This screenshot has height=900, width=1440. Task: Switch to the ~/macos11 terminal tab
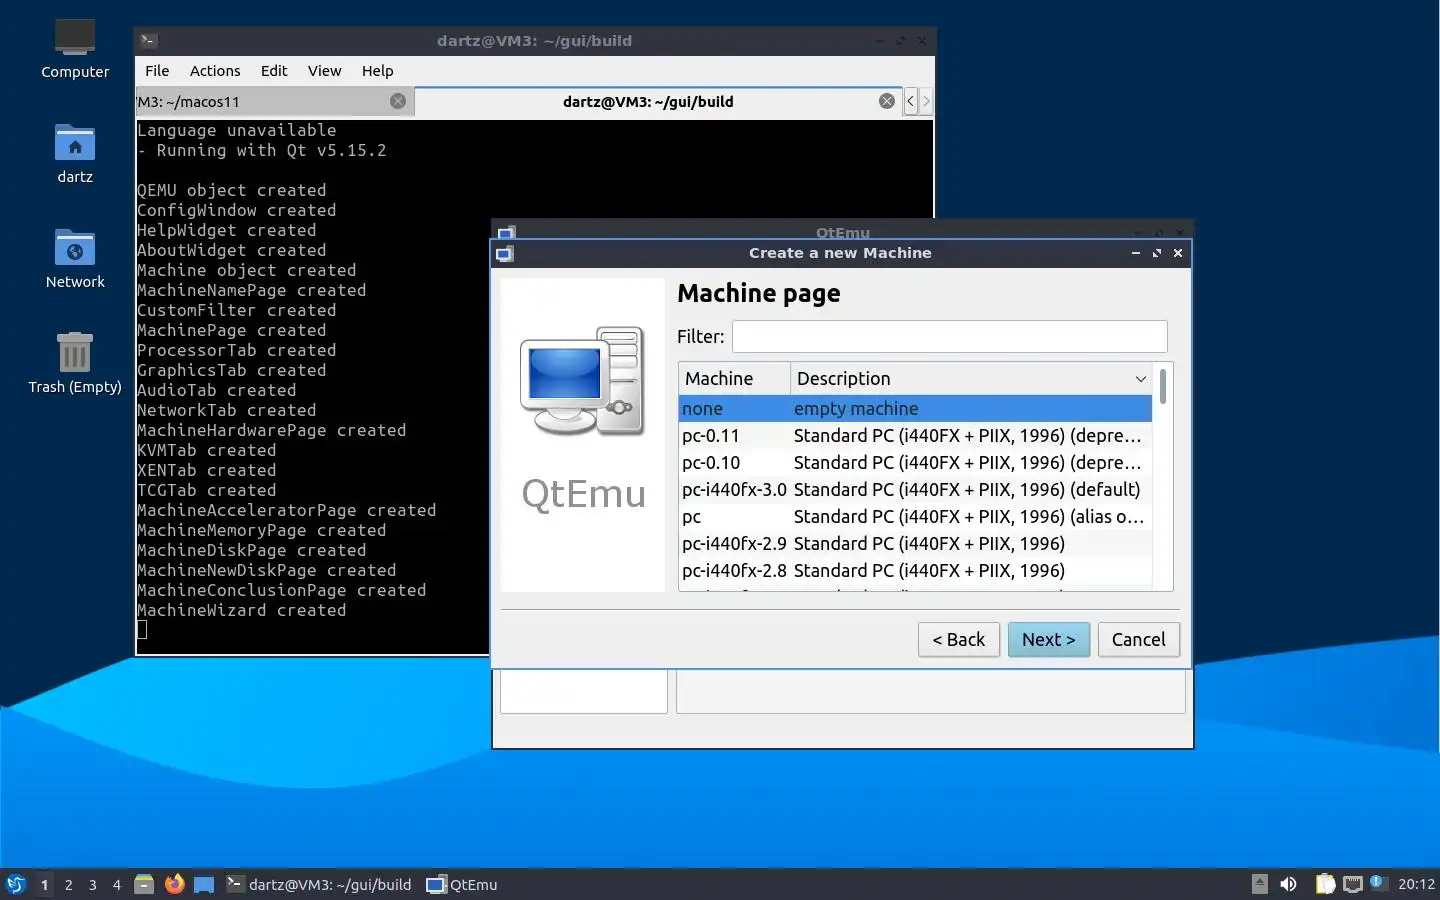click(274, 101)
